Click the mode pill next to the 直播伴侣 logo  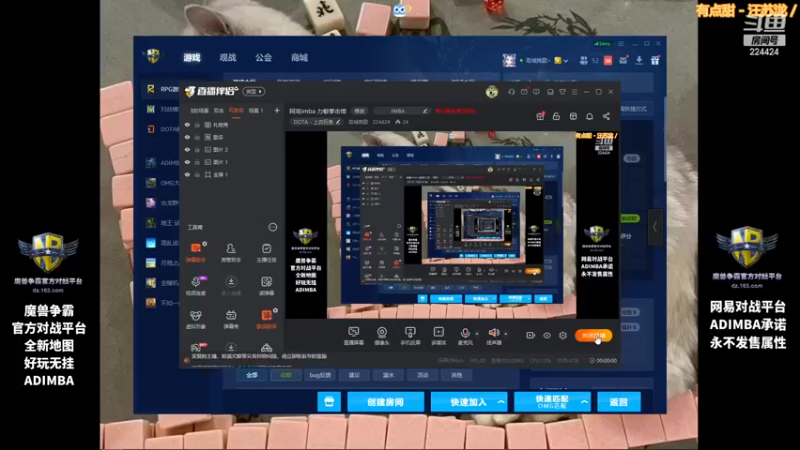click(x=254, y=92)
